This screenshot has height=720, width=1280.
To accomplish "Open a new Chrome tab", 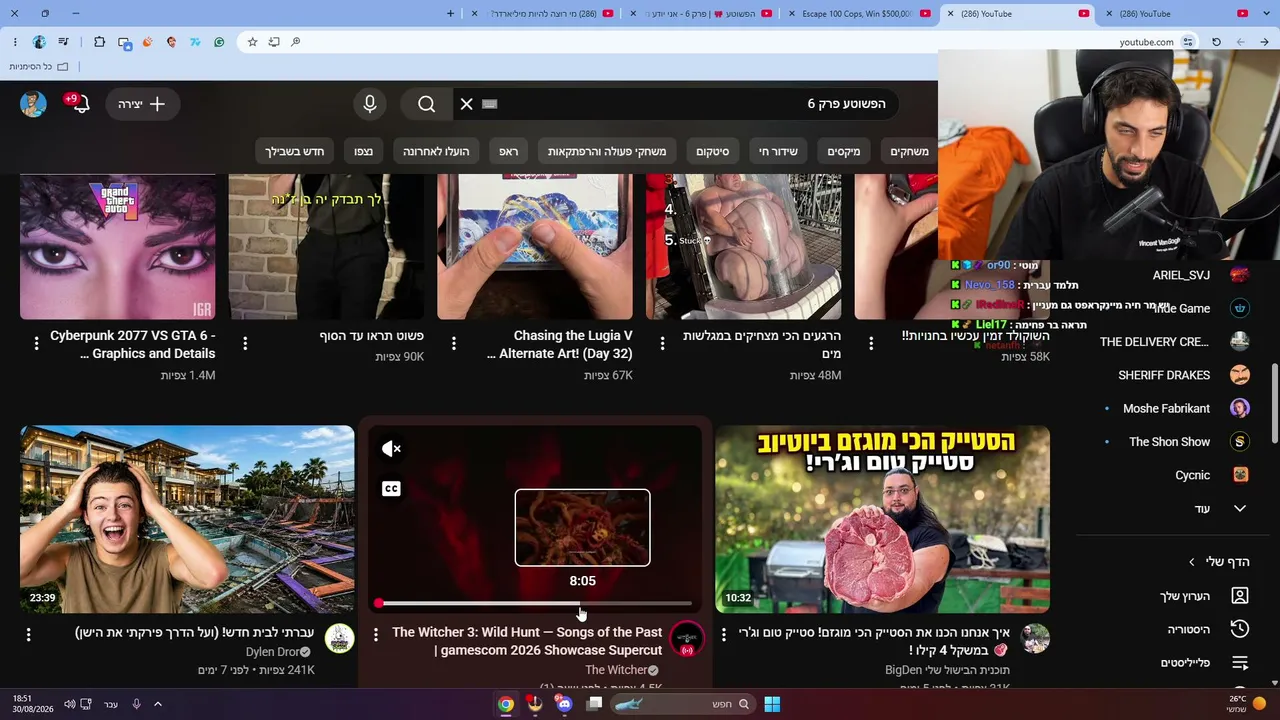I will point(450,13).
